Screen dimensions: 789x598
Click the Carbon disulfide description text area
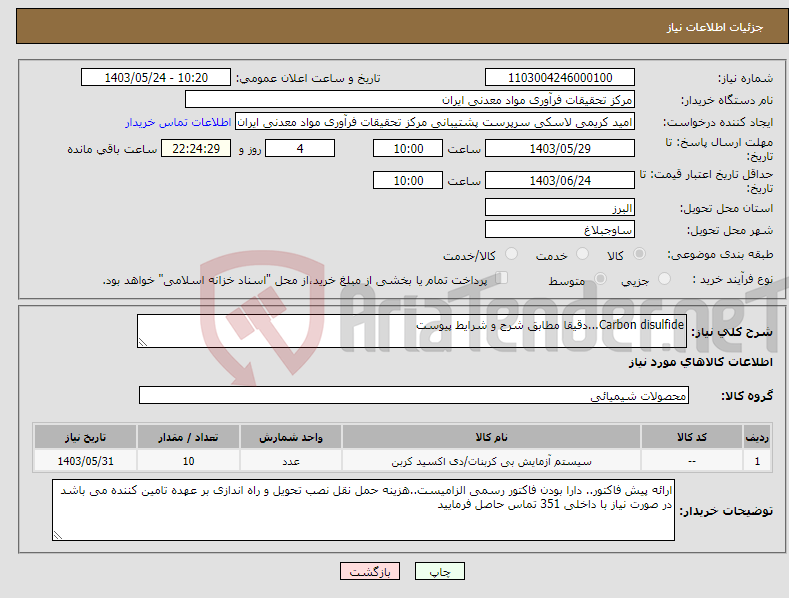point(412,331)
